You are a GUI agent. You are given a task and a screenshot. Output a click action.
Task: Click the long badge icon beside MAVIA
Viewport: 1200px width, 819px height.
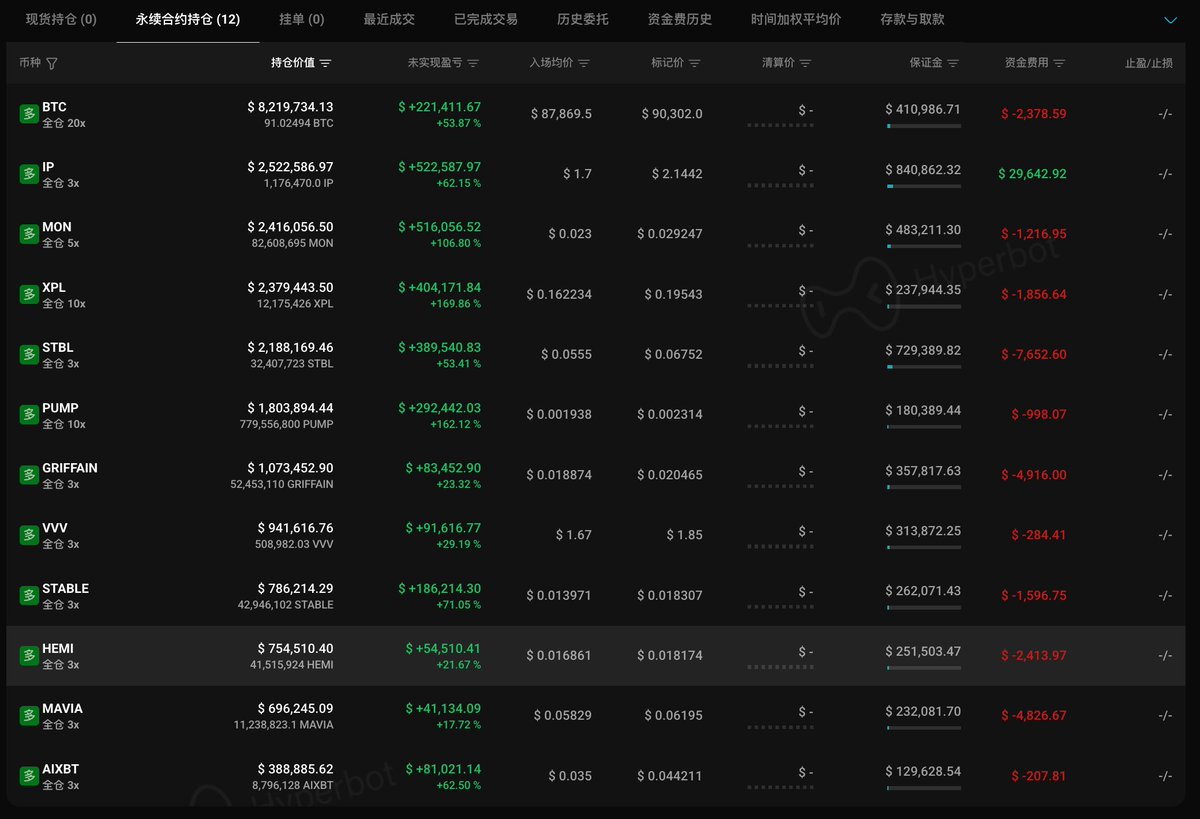point(29,716)
